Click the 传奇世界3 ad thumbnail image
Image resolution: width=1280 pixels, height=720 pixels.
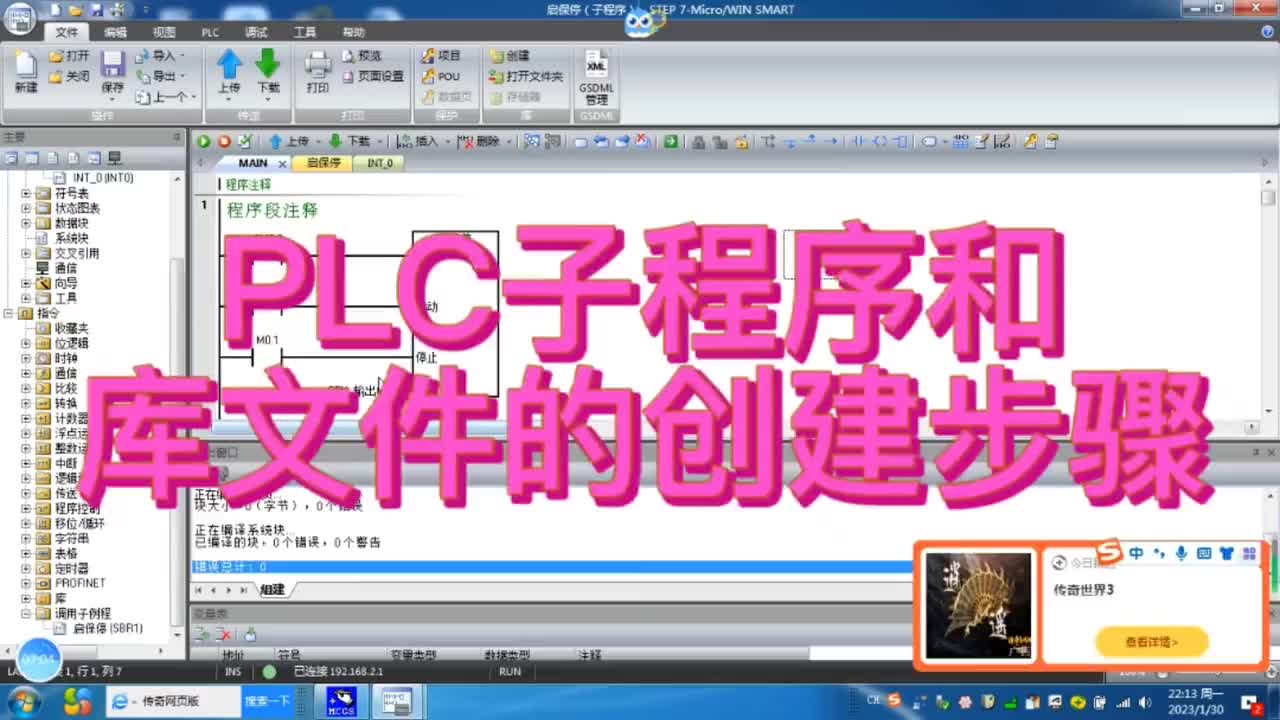pos(978,606)
